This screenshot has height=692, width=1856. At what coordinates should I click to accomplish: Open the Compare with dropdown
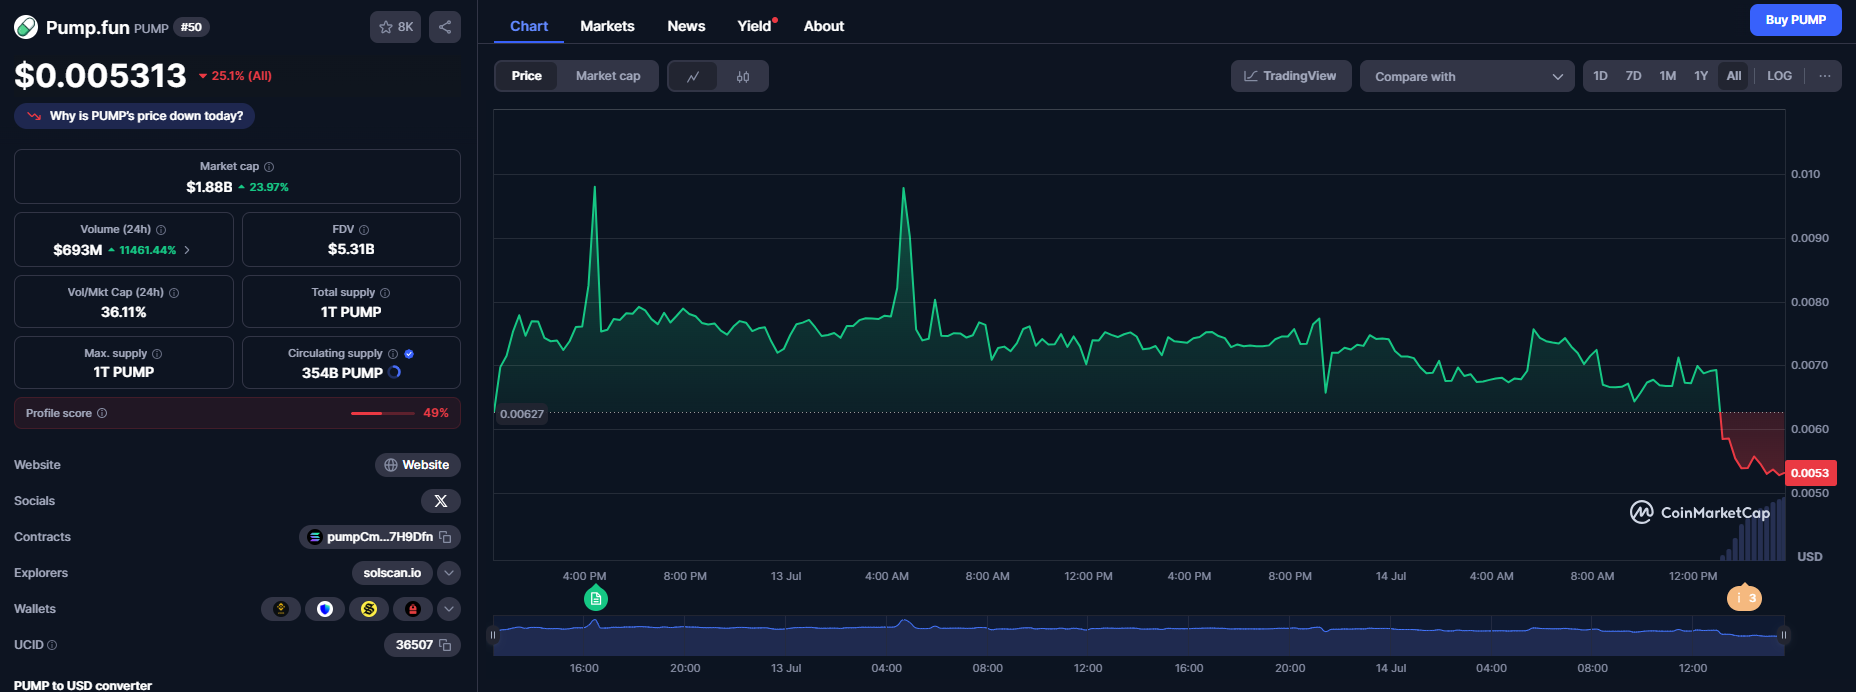pyautogui.click(x=1467, y=76)
